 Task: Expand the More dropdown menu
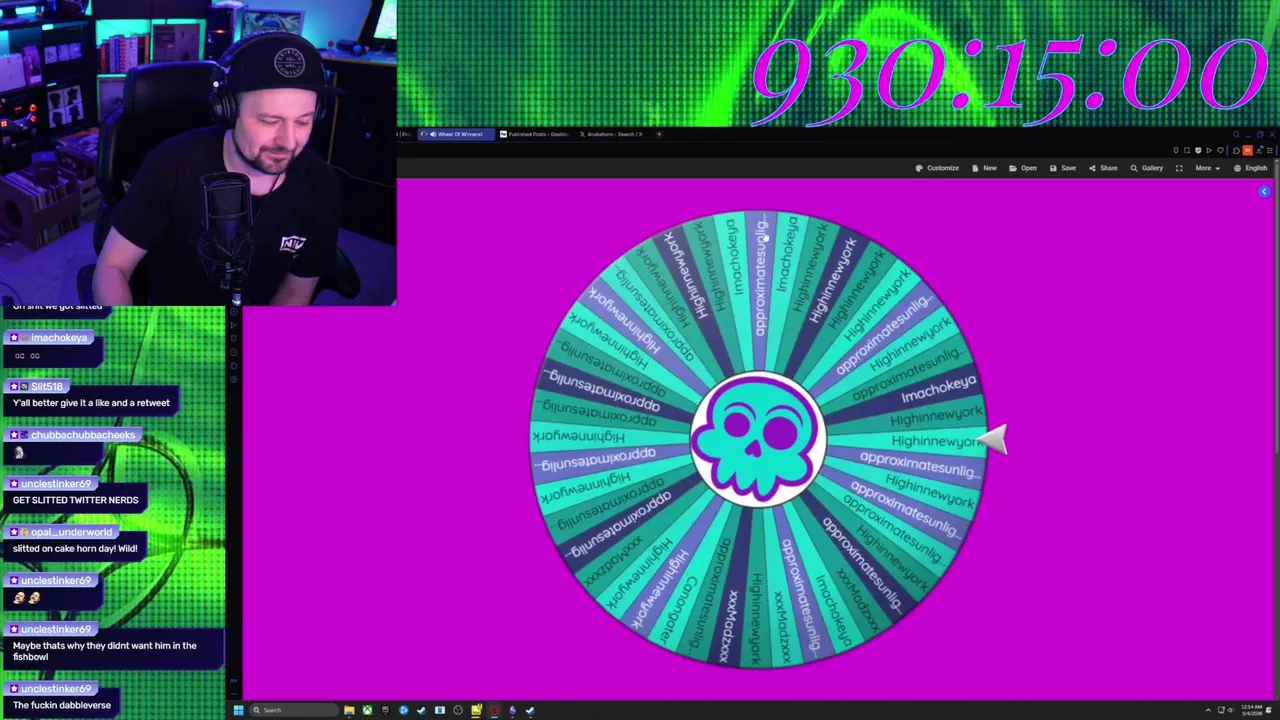1207,168
